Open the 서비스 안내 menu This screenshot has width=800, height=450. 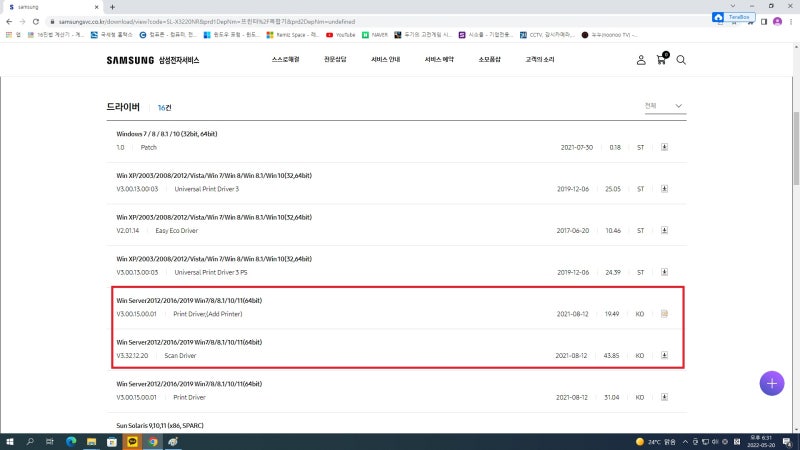[385, 60]
